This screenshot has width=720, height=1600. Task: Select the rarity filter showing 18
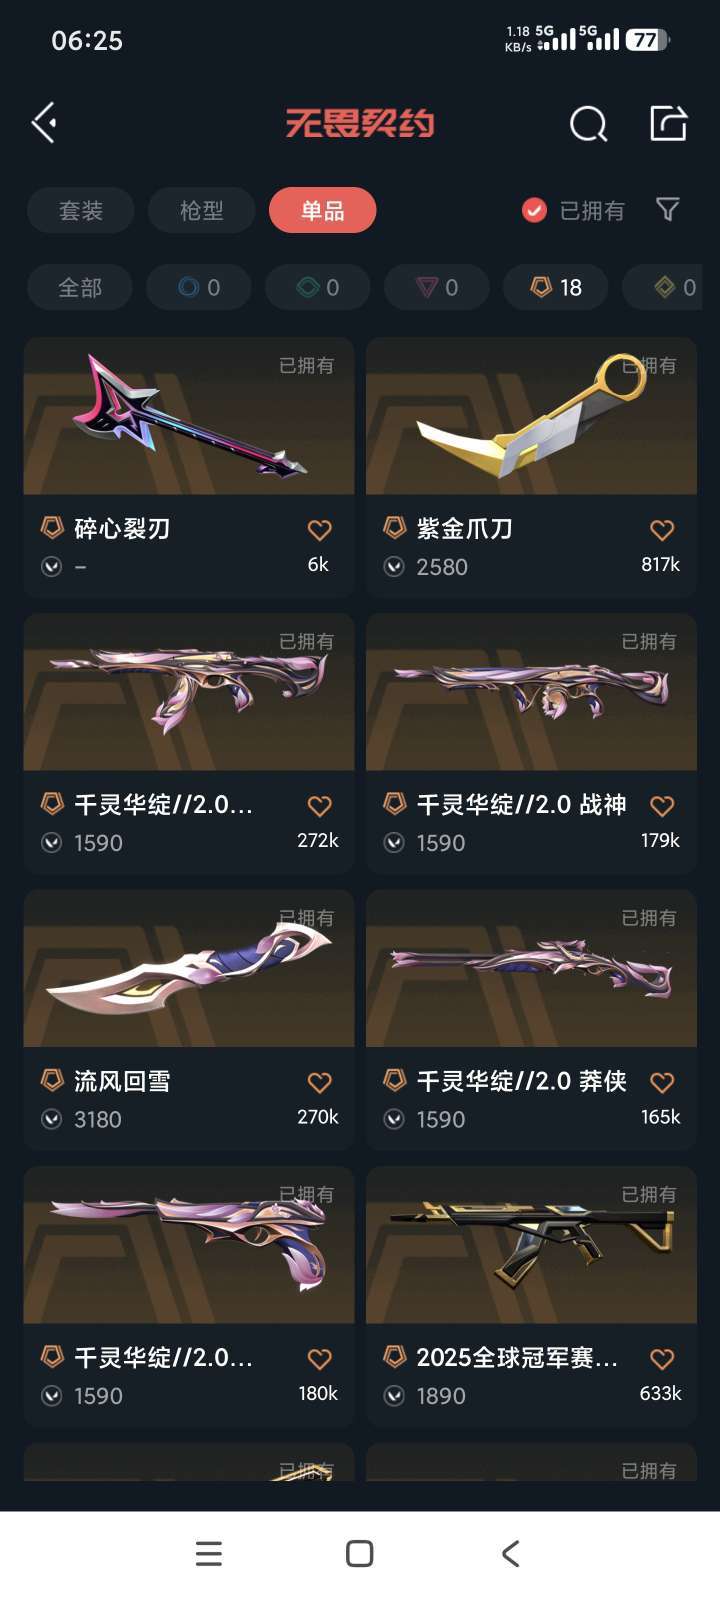tap(556, 288)
